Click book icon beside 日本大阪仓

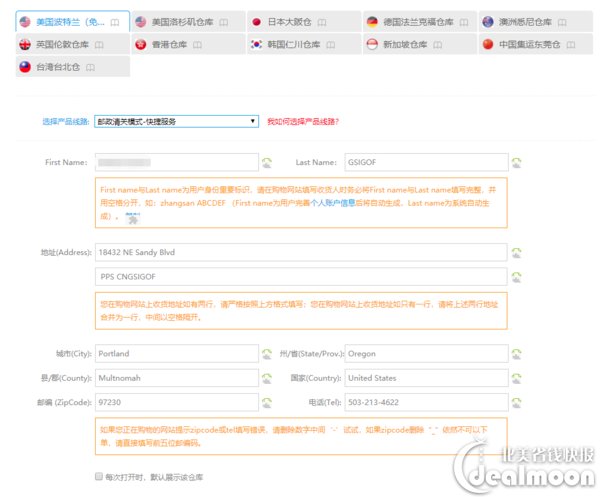coord(322,22)
